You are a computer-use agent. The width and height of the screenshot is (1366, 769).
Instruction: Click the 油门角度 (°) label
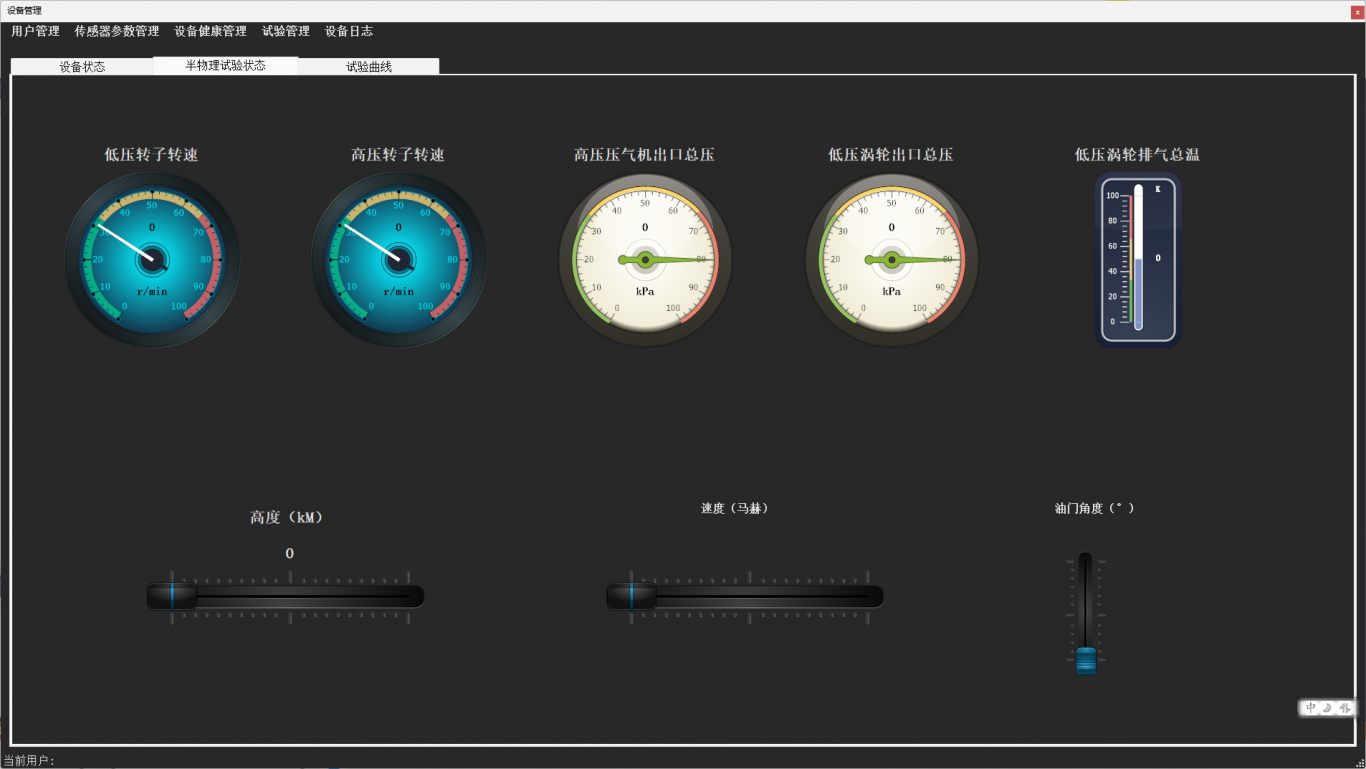pyautogui.click(x=1095, y=508)
